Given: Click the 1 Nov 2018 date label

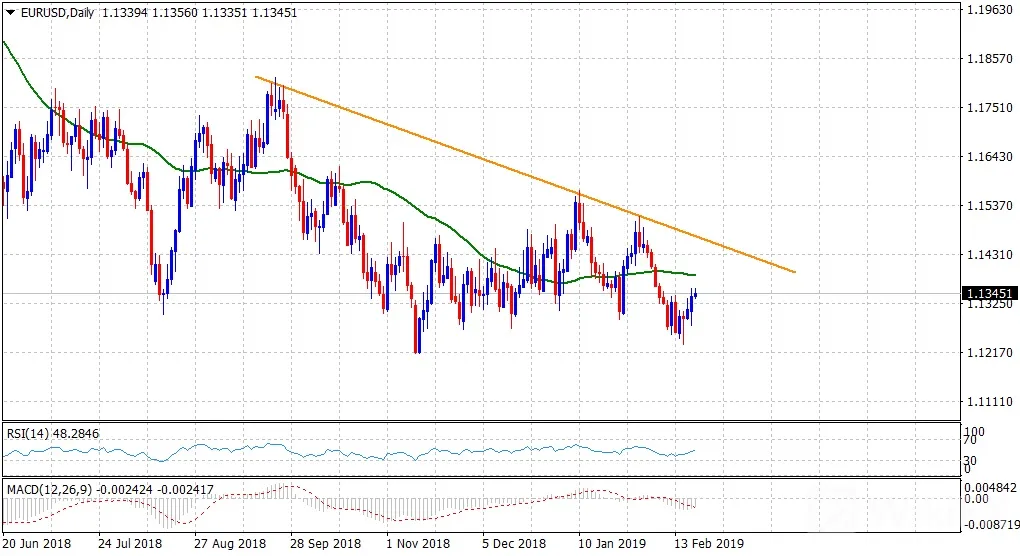Looking at the screenshot, I should (418, 543).
